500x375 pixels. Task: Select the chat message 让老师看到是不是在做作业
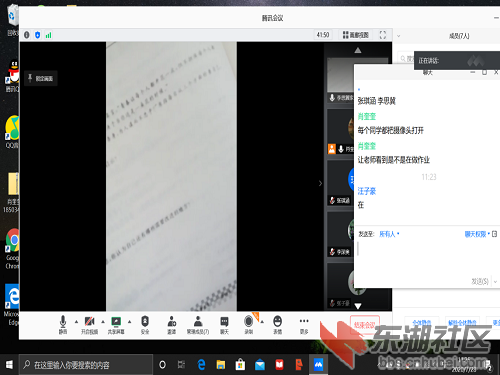(x=394, y=160)
